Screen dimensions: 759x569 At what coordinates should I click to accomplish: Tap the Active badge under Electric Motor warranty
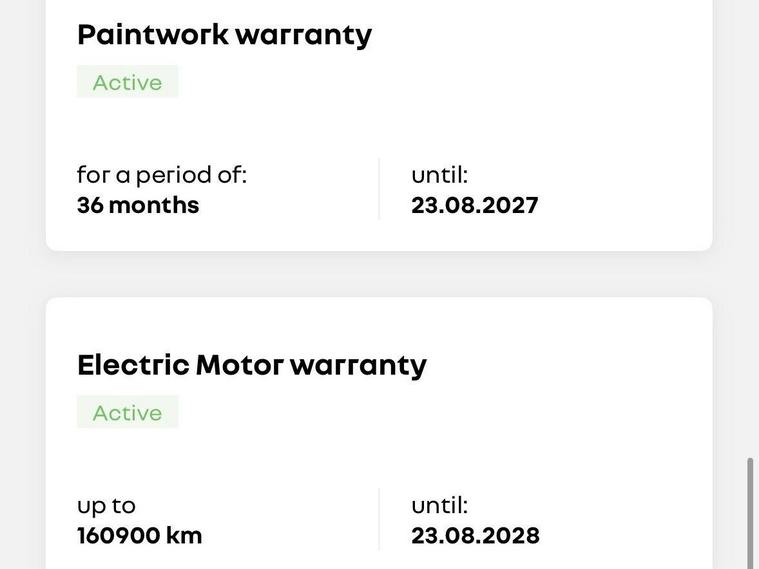point(127,412)
